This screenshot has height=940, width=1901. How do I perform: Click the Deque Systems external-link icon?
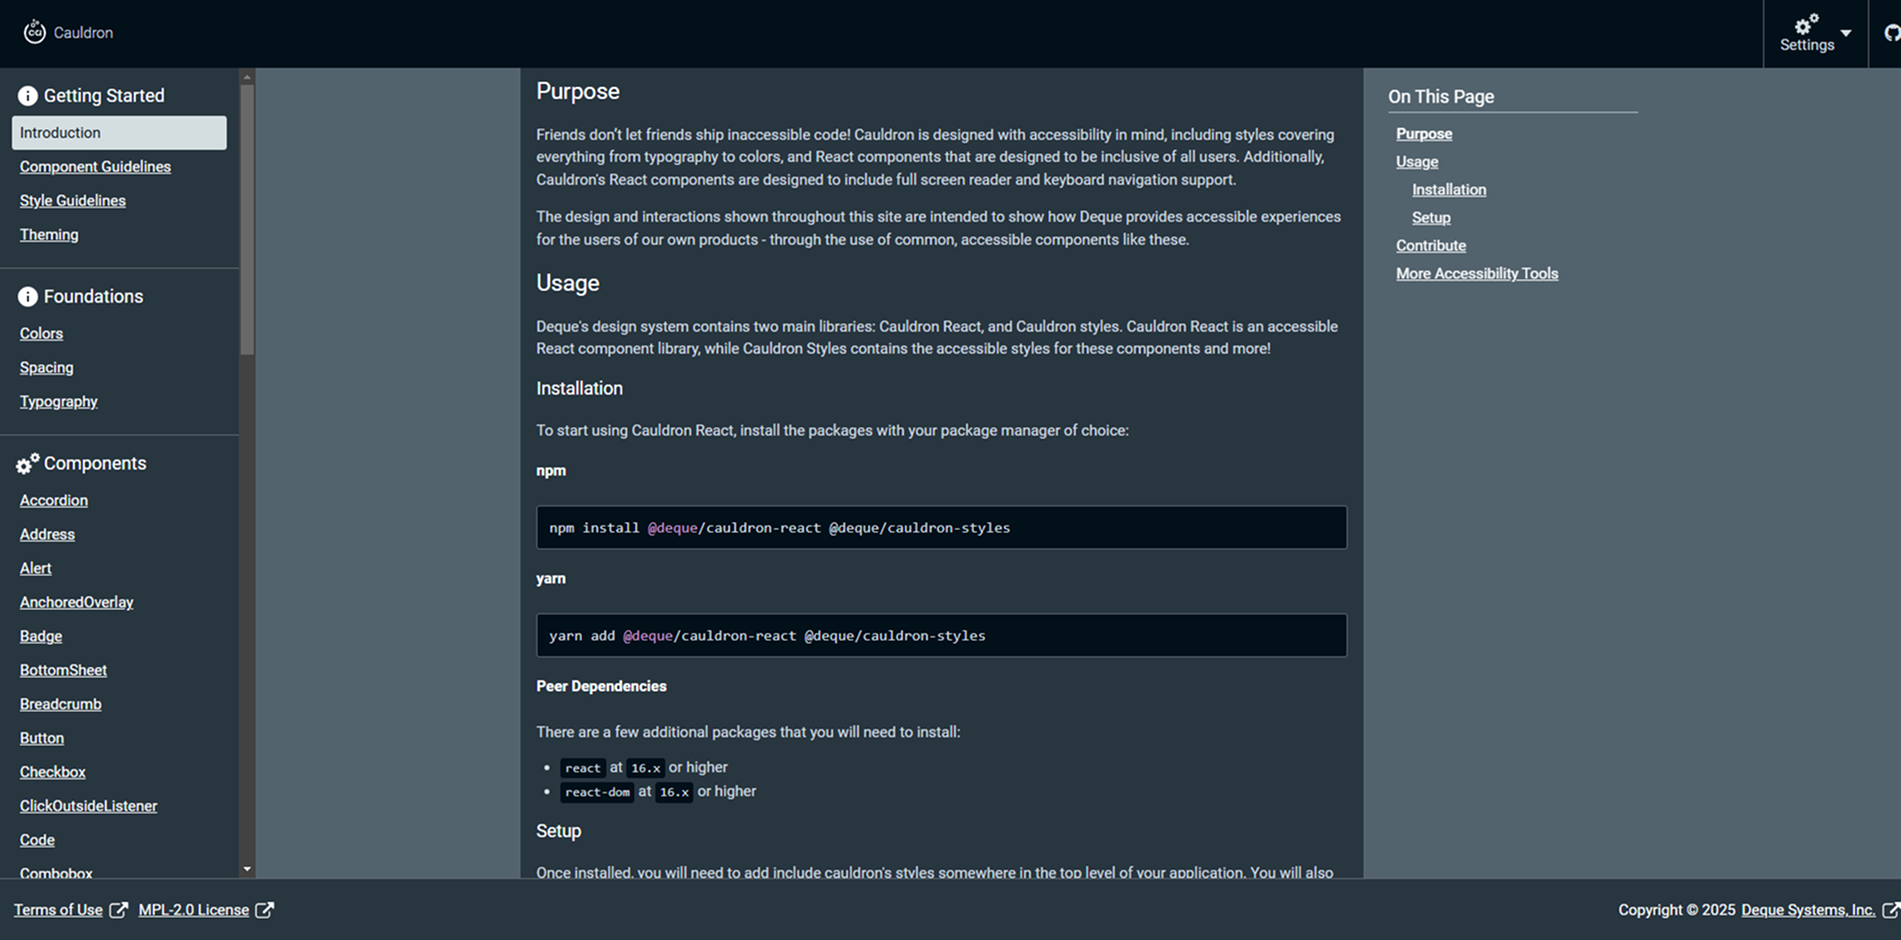pyautogui.click(x=1890, y=910)
